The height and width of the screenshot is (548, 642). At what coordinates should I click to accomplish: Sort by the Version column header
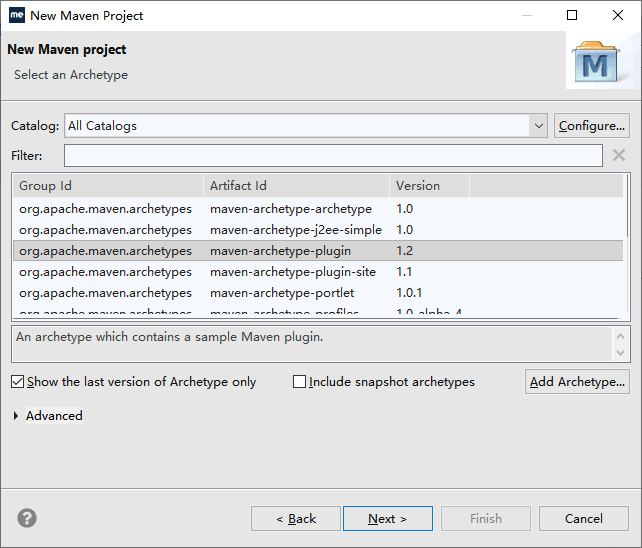[x=429, y=186]
